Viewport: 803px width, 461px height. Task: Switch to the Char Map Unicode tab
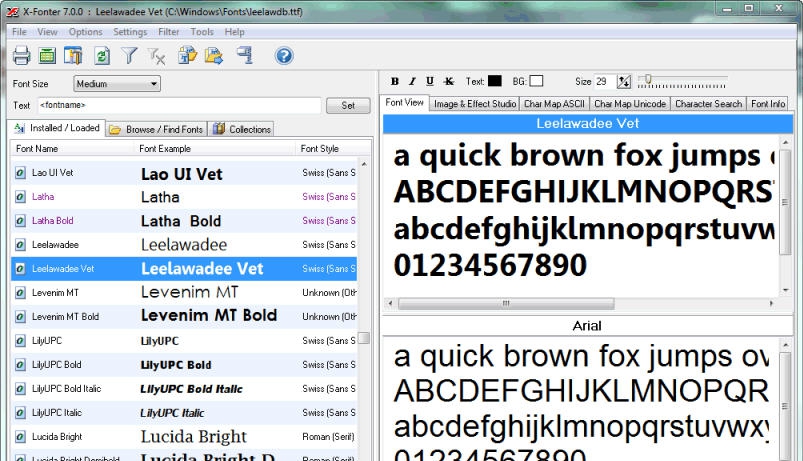point(630,103)
